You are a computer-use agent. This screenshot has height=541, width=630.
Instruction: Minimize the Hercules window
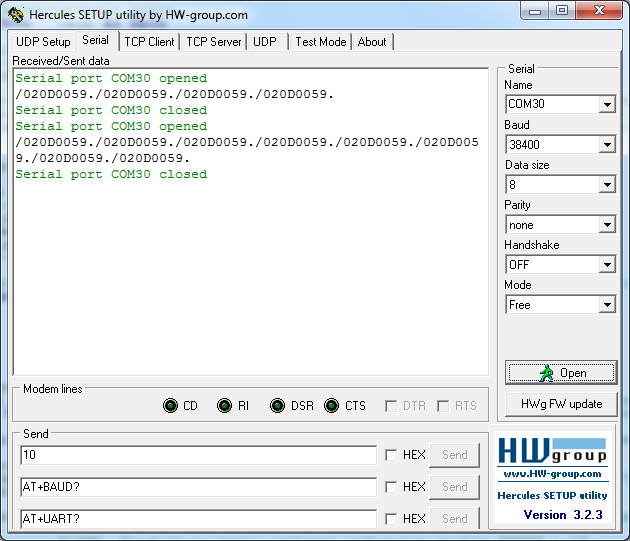point(535,11)
